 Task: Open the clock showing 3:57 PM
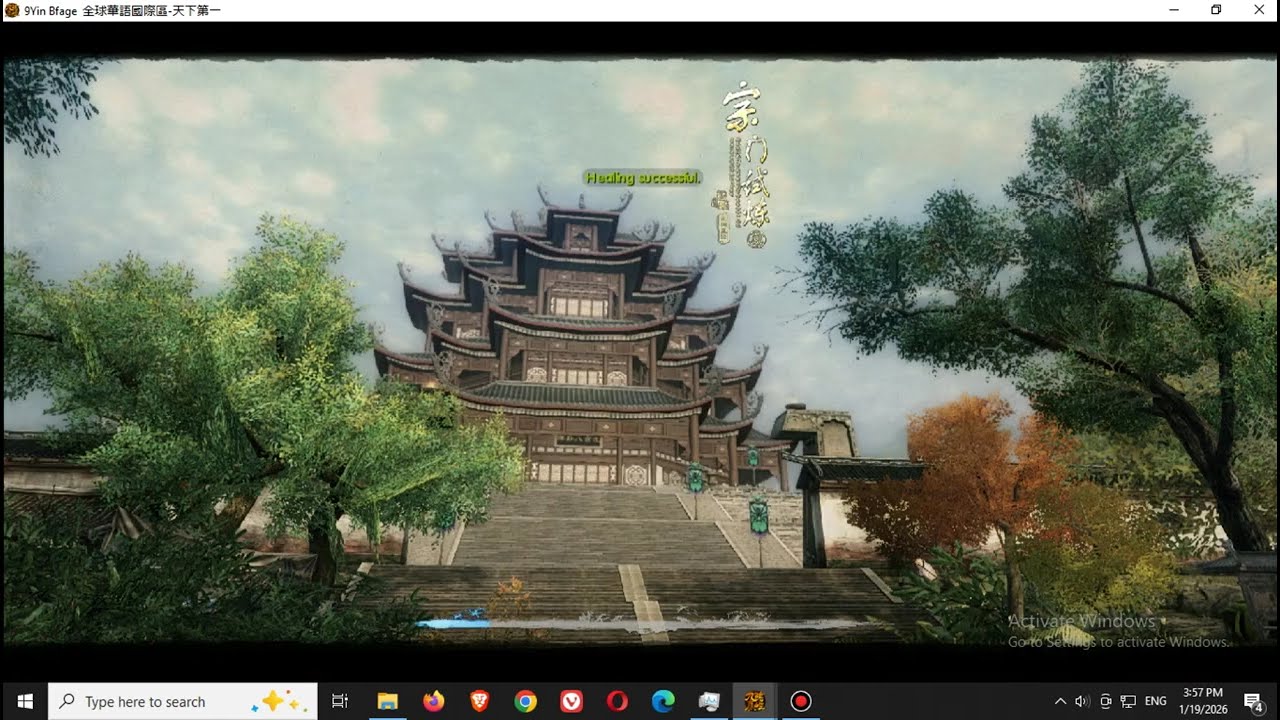pyautogui.click(x=1203, y=701)
